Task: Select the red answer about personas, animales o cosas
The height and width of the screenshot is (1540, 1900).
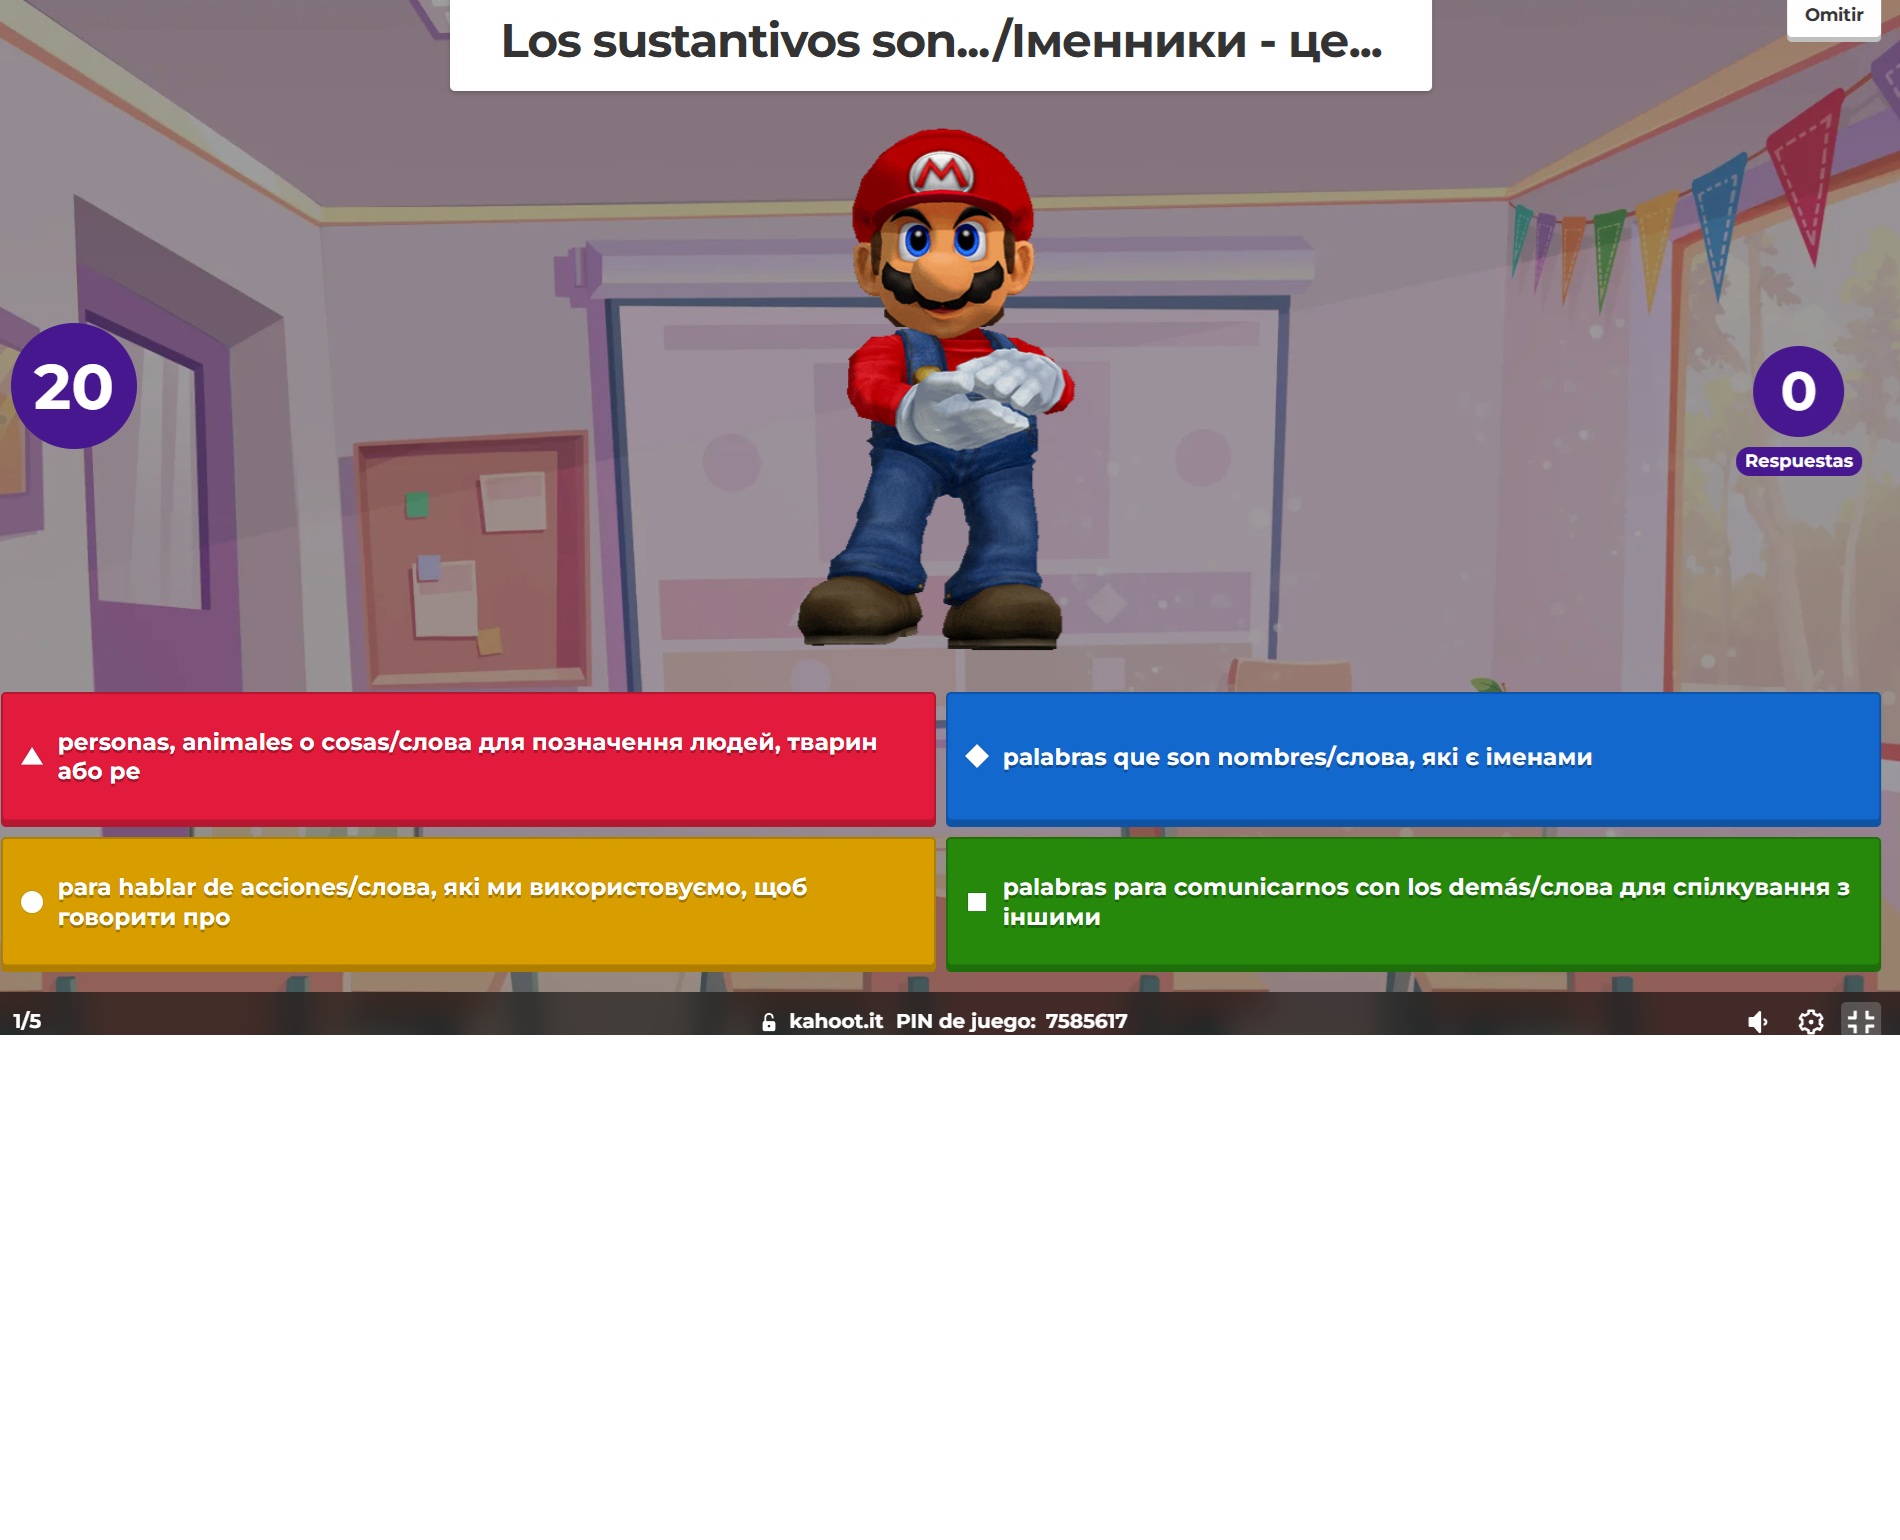Action: click(x=468, y=758)
